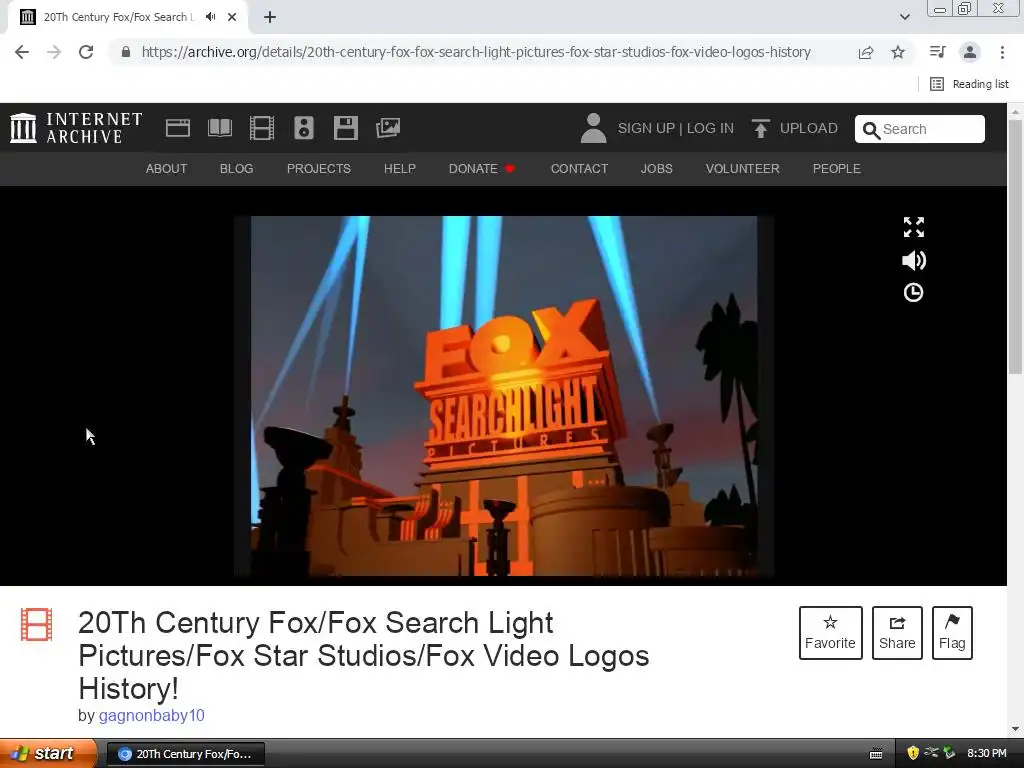Open the Software (floppy disk) media icon

coord(345,128)
